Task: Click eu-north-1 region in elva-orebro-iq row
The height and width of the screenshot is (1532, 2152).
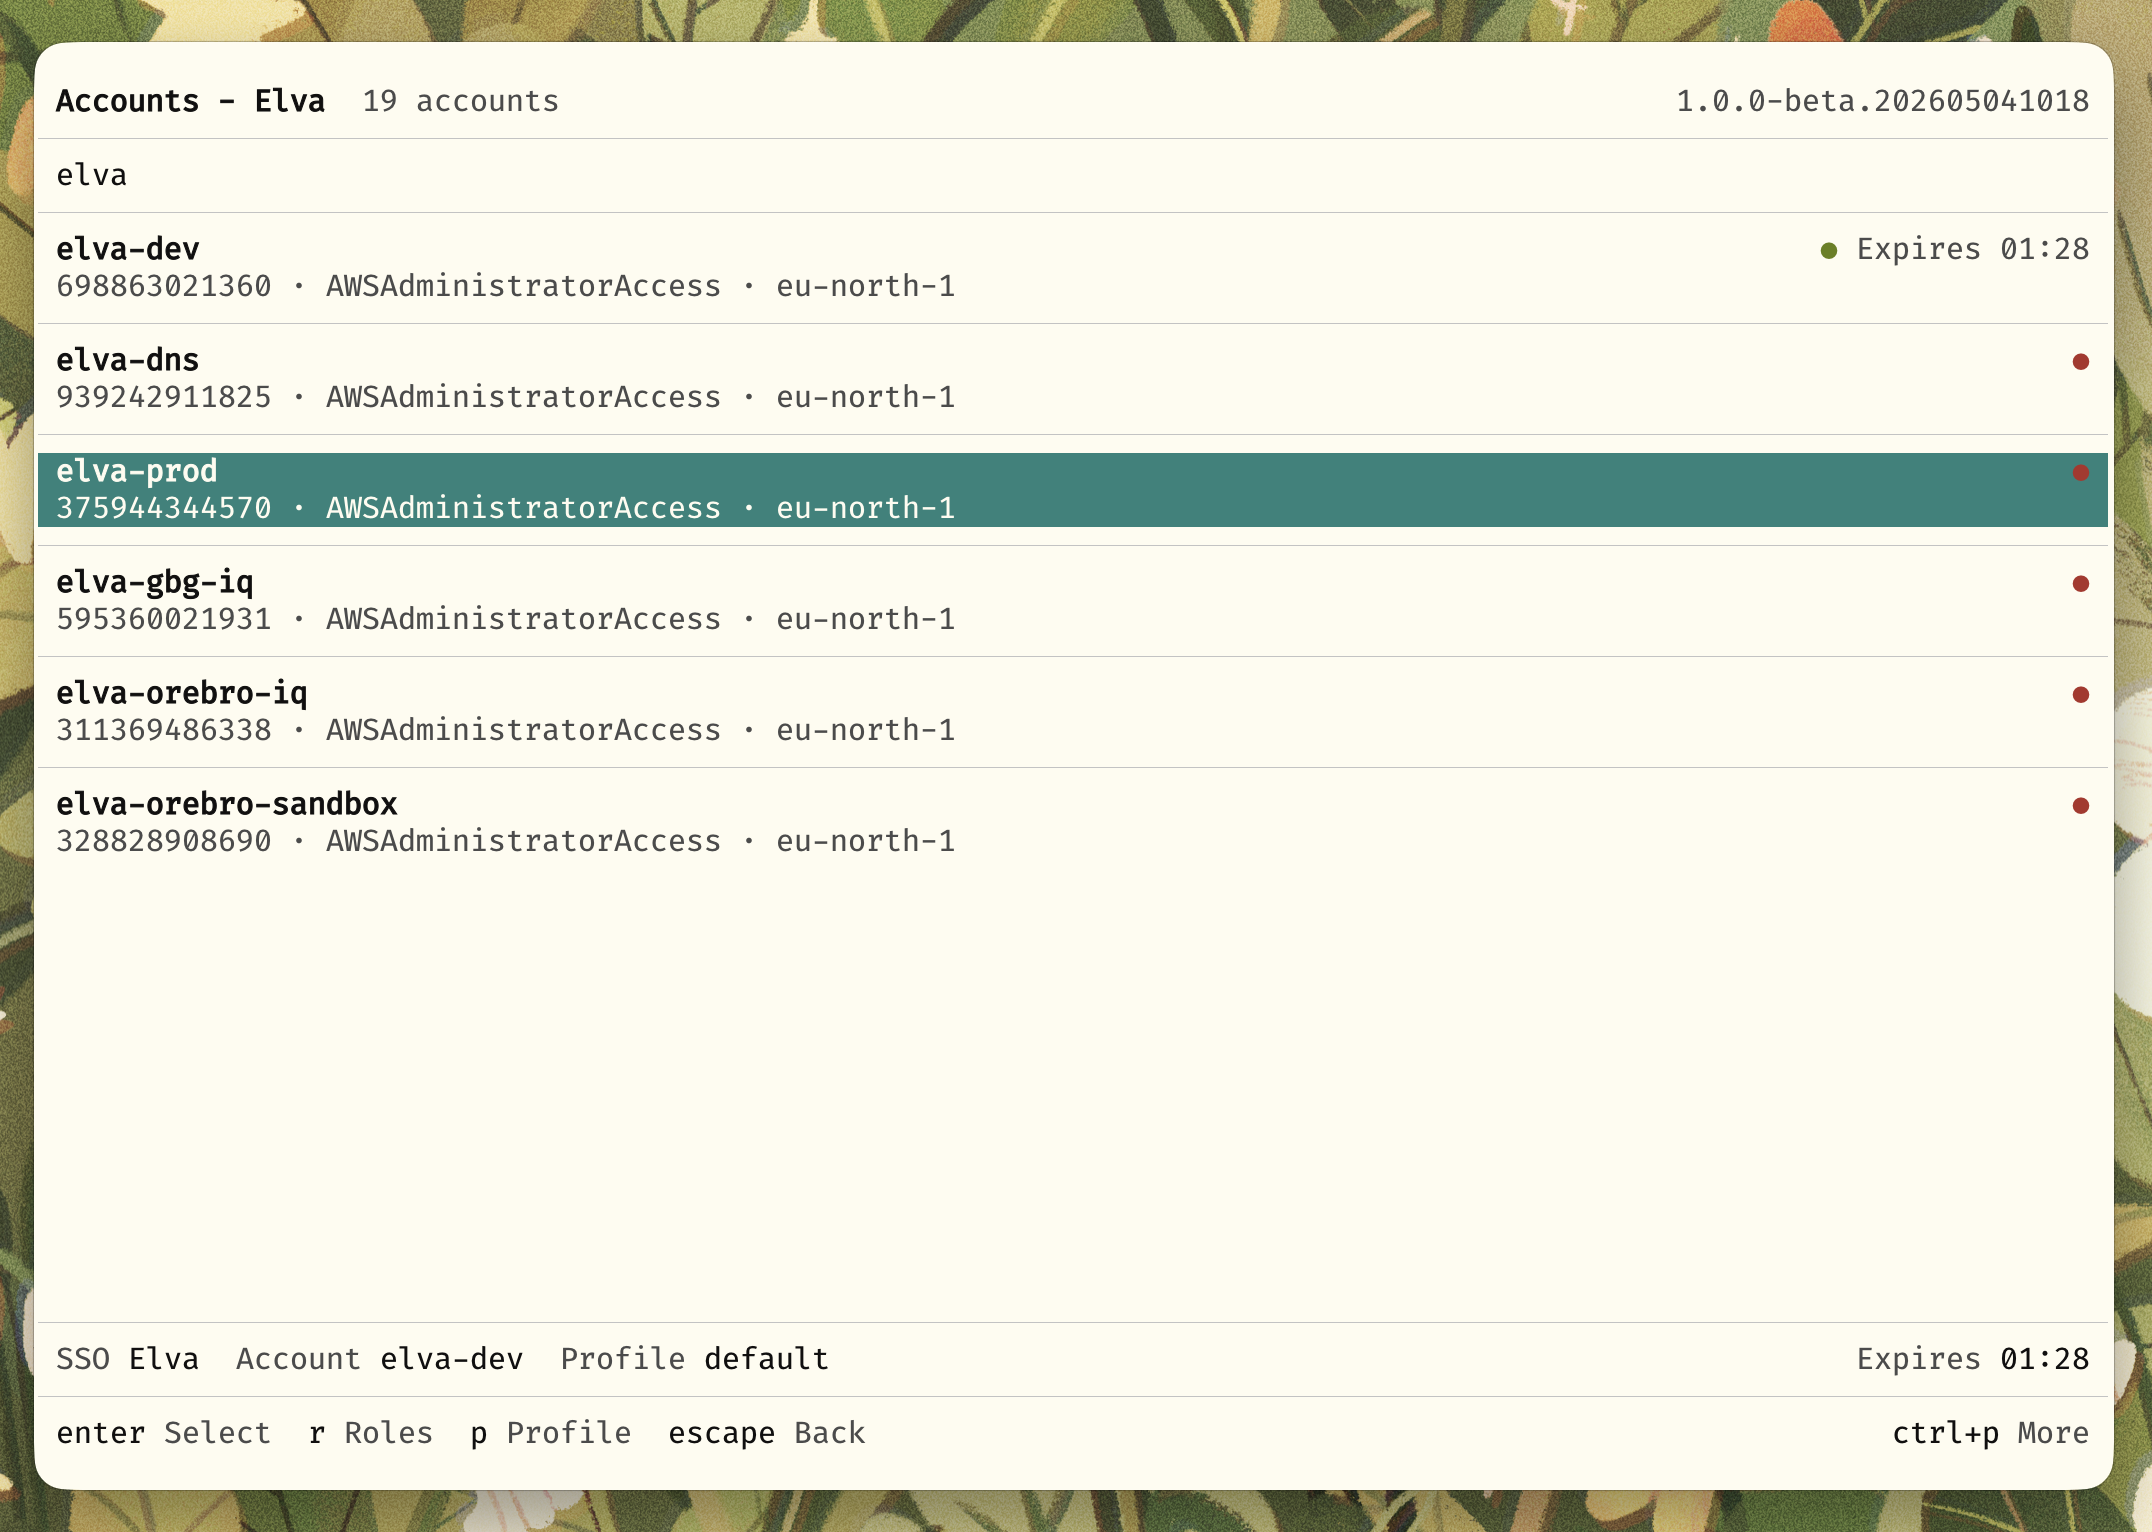Action: [x=866, y=730]
